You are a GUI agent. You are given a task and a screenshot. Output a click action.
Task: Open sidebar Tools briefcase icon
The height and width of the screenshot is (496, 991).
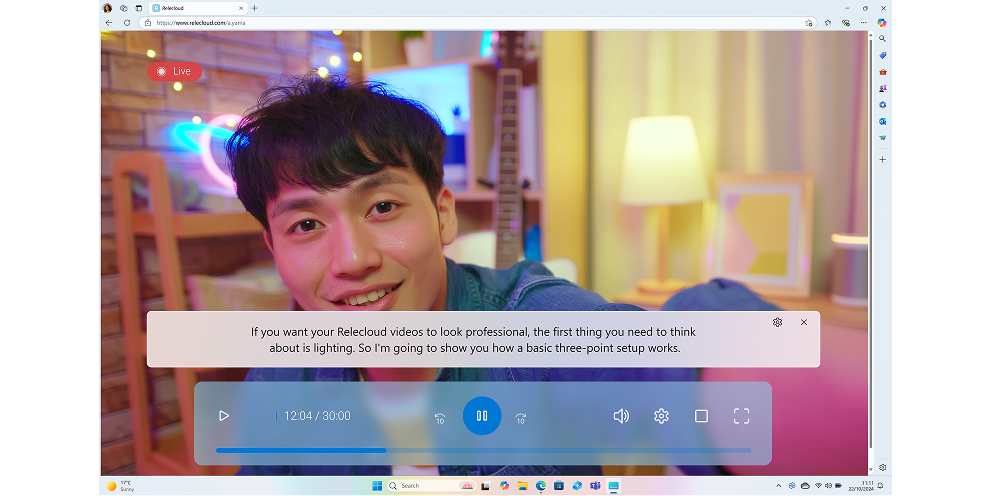coord(882,72)
